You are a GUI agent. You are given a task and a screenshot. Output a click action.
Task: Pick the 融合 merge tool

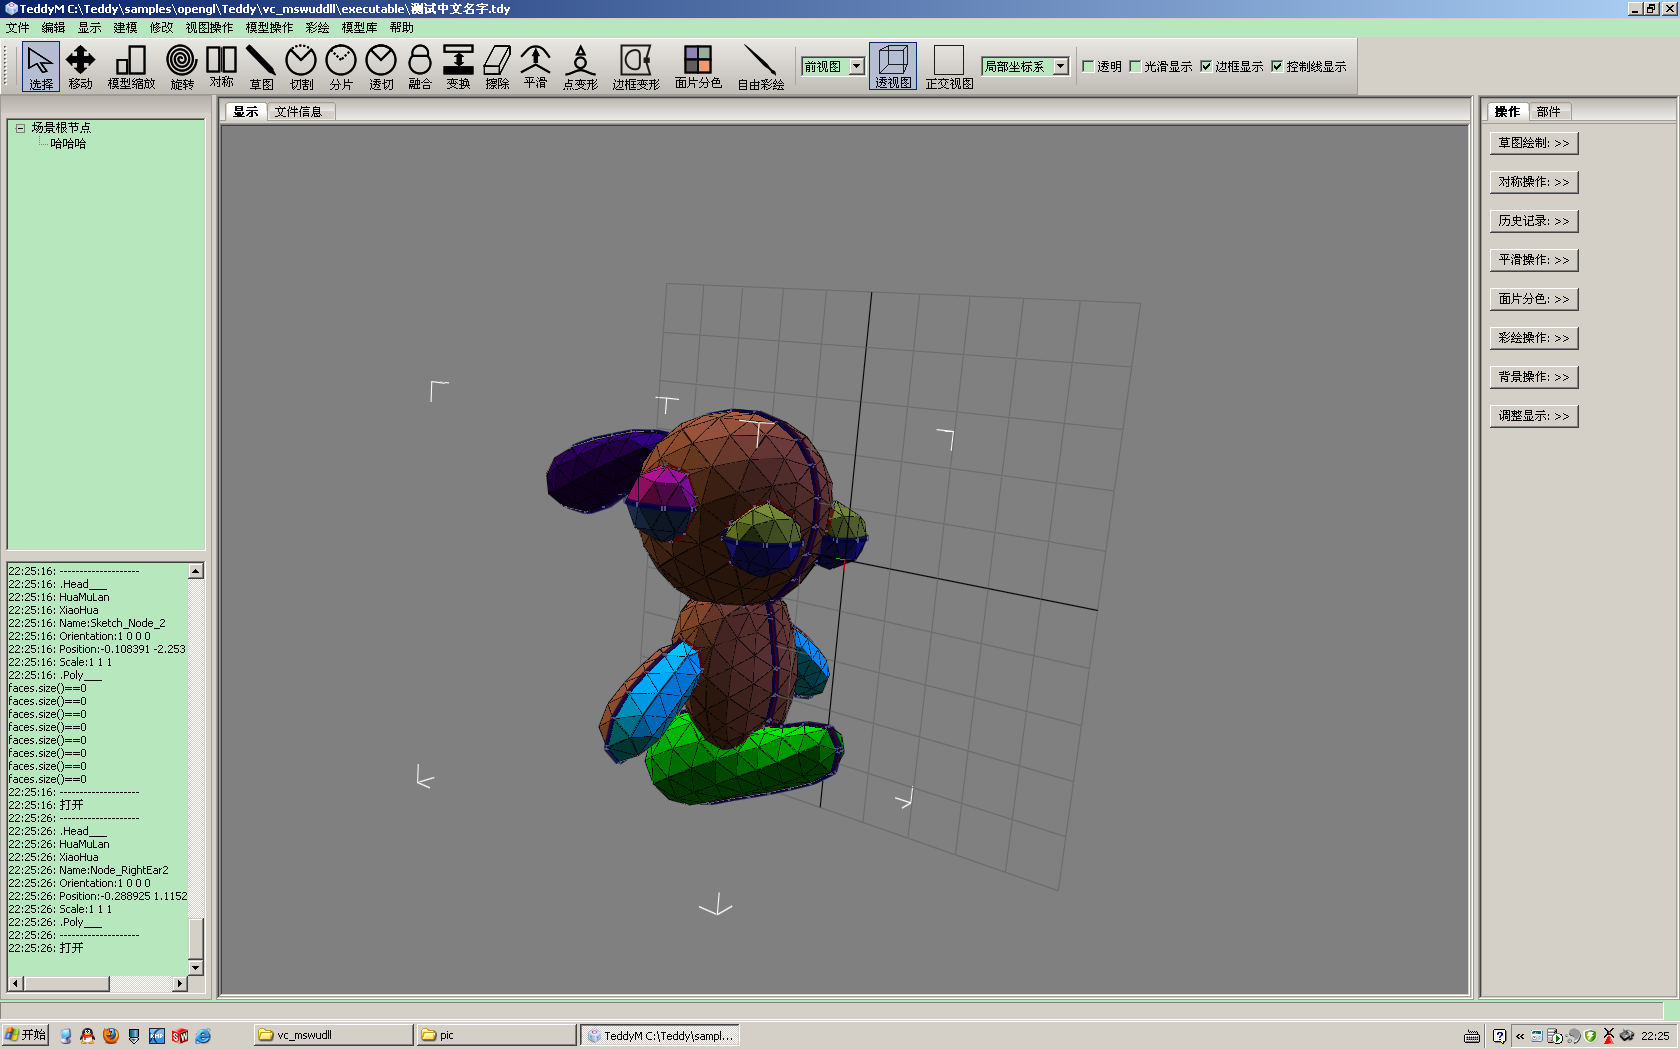[x=420, y=67]
